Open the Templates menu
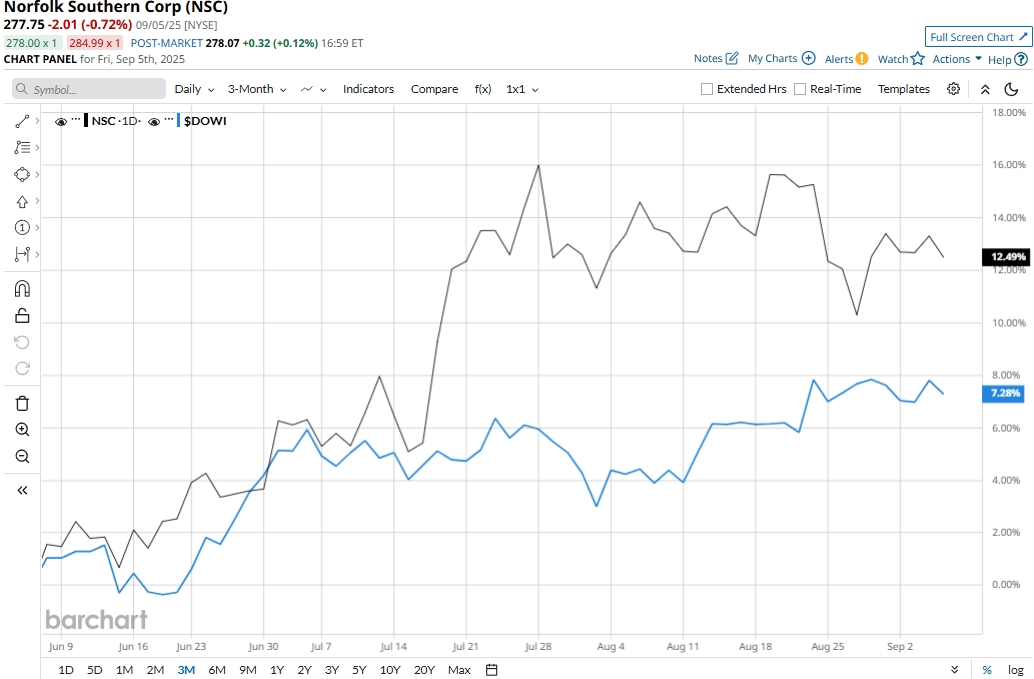The image size is (1034, 679). click(x=903, y=89)
